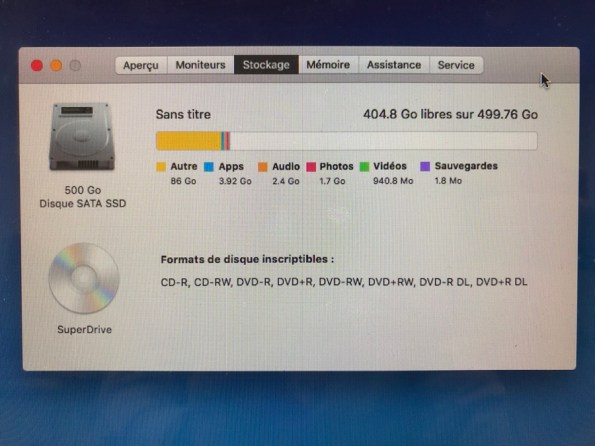Click the "86 Go" Autre value
Screen dimensions: 595x446
pos(183,181)
